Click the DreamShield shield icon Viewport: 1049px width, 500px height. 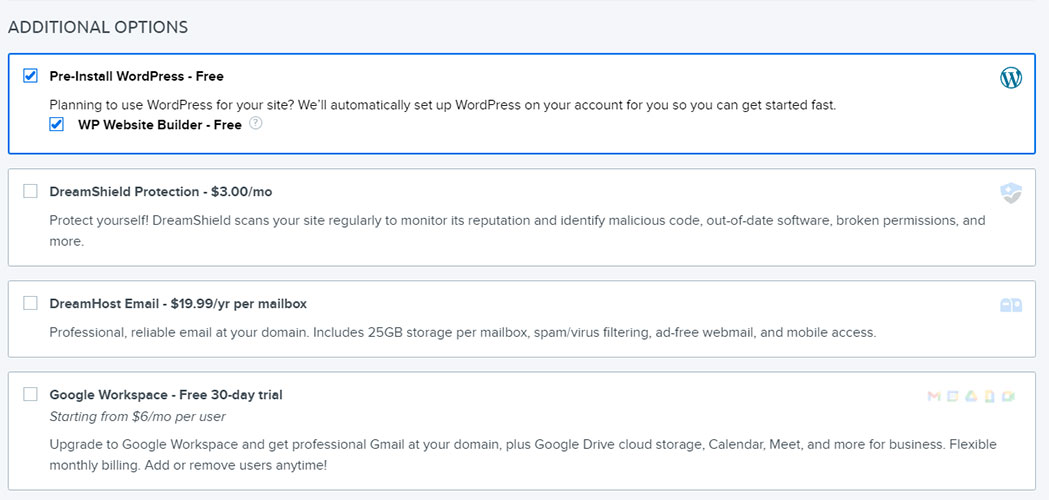pos(1011,193)
